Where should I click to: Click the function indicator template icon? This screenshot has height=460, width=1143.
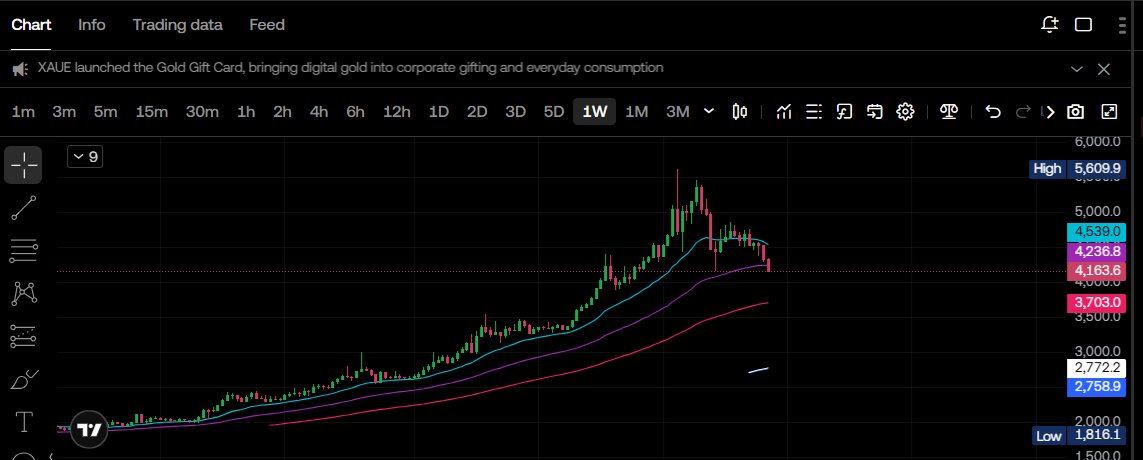[844, 112]
